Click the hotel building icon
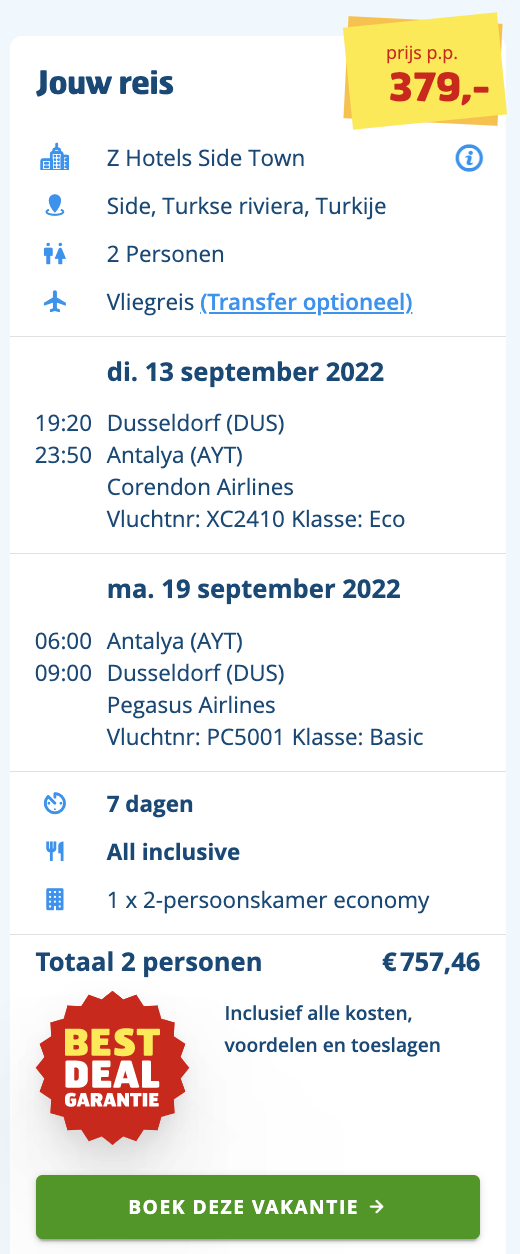 pyautogui.click(x=55, y=158)
